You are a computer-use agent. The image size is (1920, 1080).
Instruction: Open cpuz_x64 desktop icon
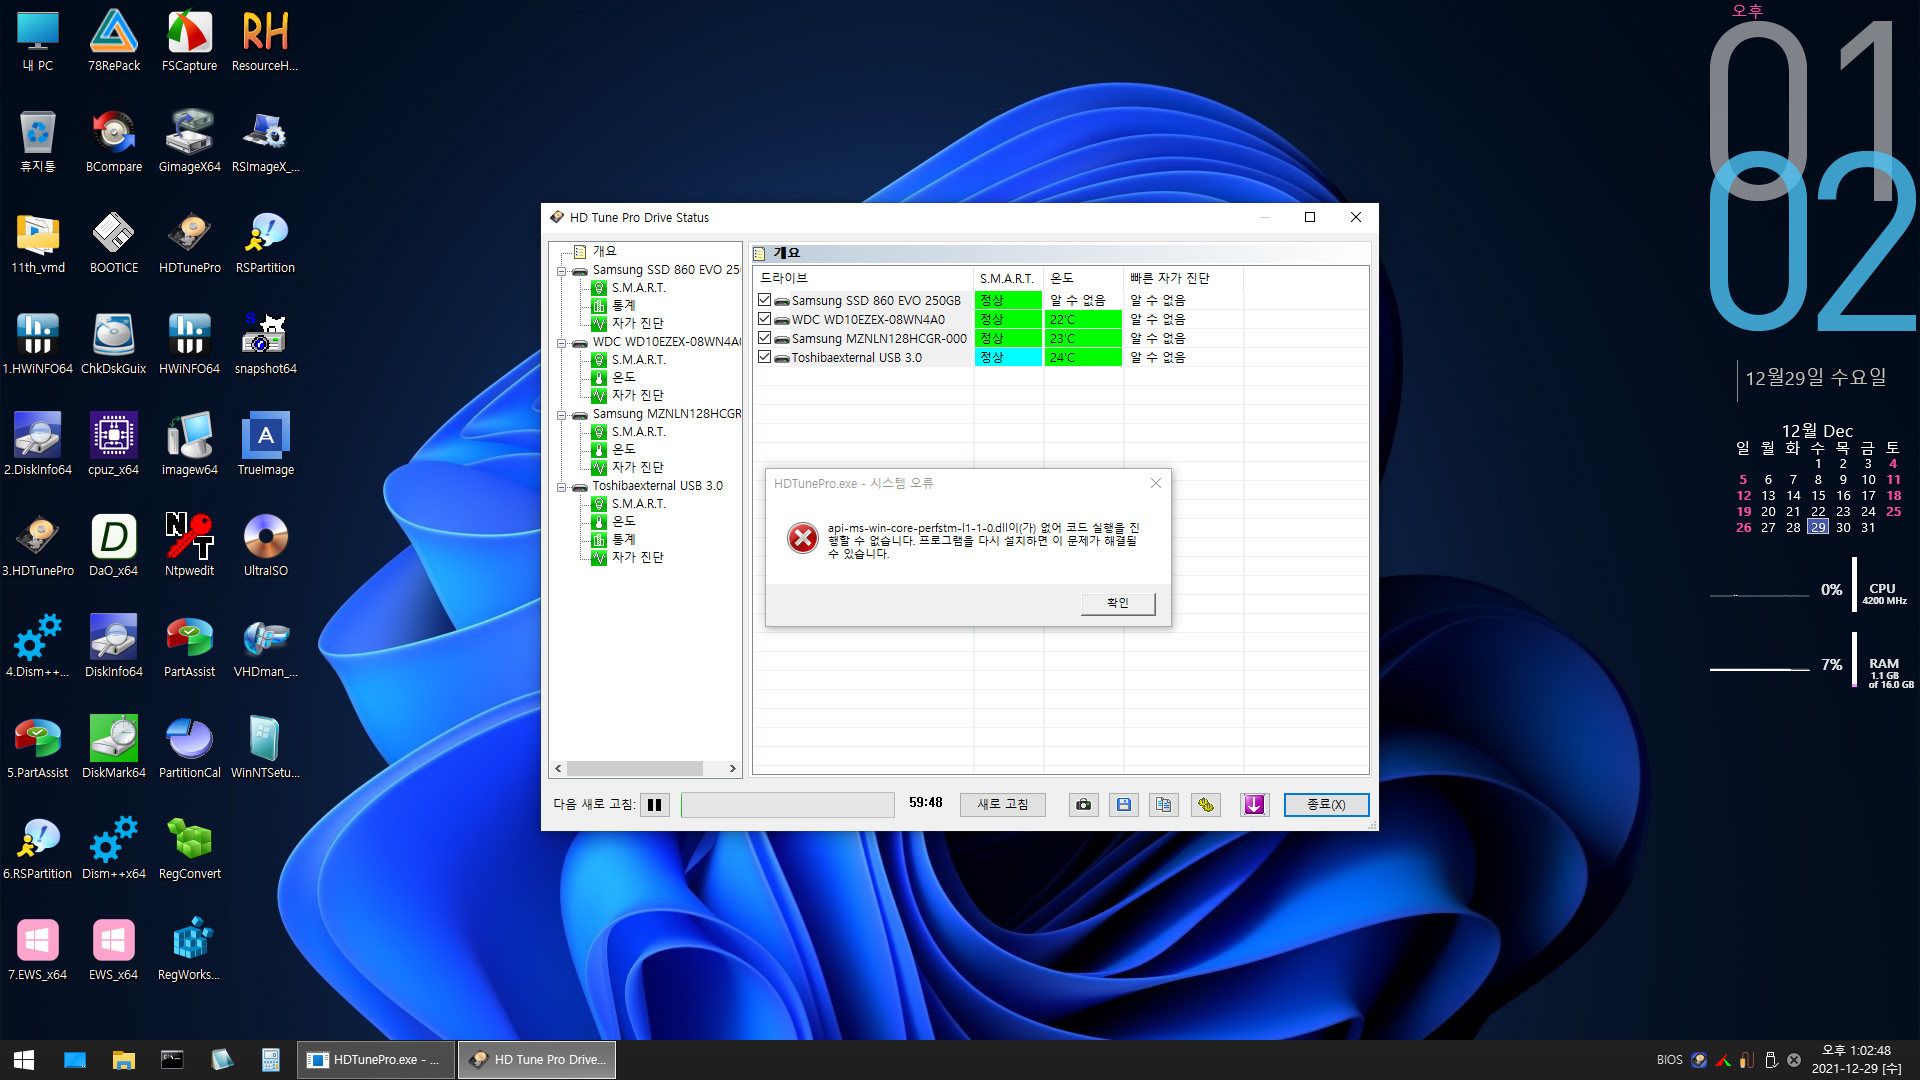point(113,445)
